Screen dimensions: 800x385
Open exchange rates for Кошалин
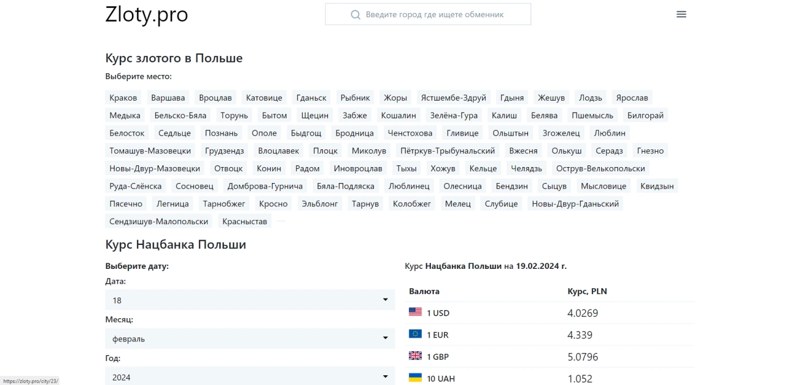tap(398, 115)
